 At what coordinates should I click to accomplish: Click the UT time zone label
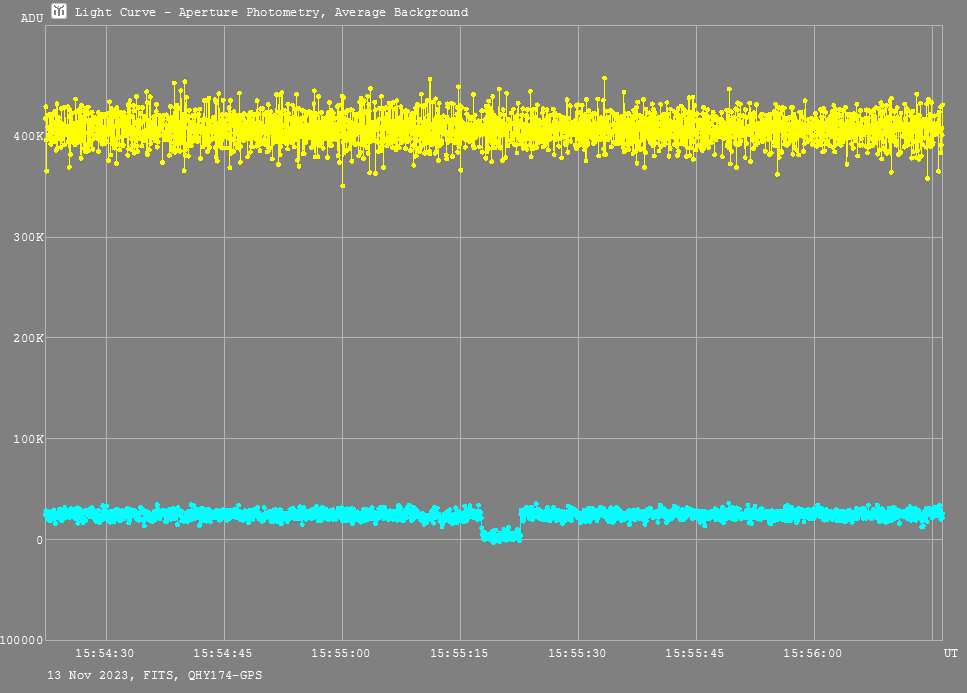click(950, 653)
